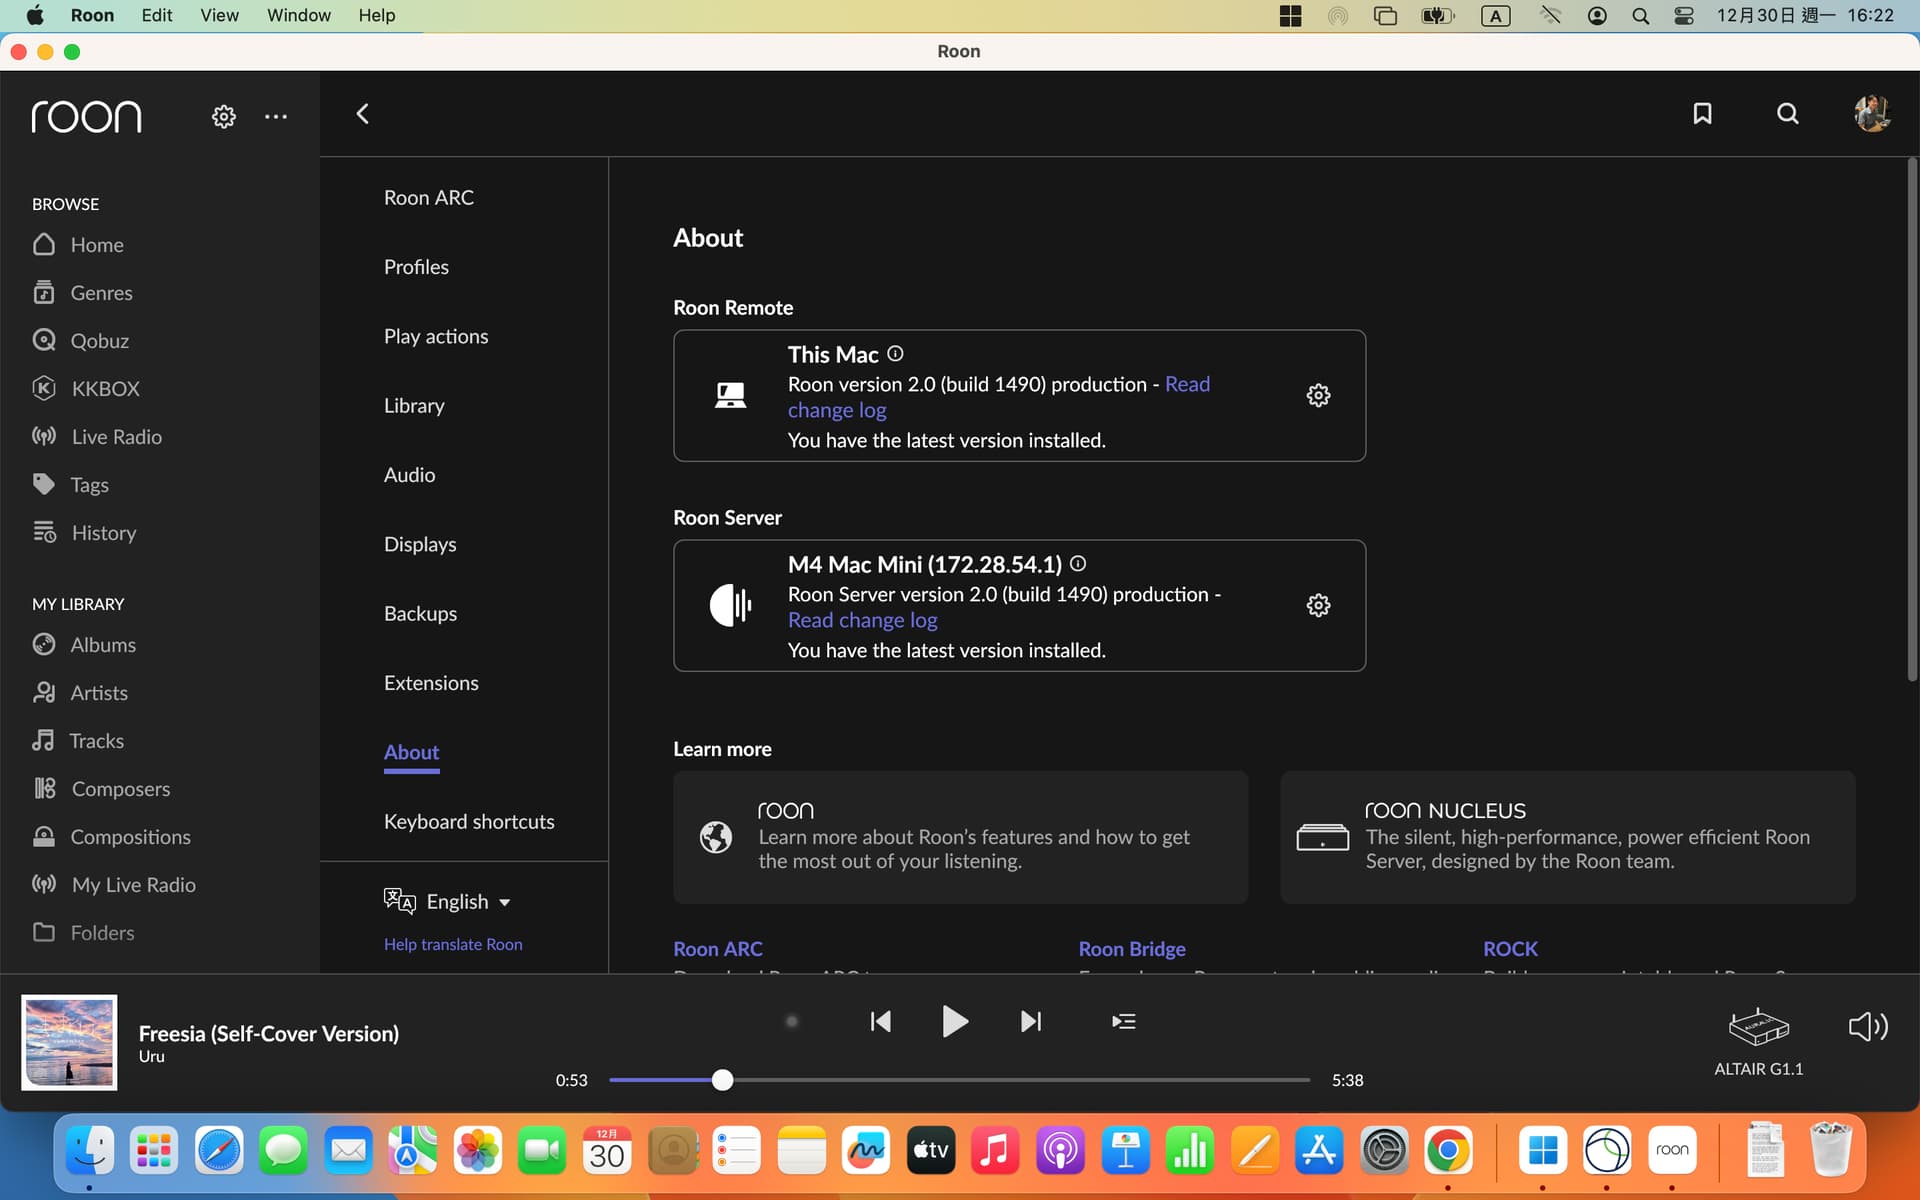Open the ROCK link
The image size is (1920, 1200).
point(1510,949)
